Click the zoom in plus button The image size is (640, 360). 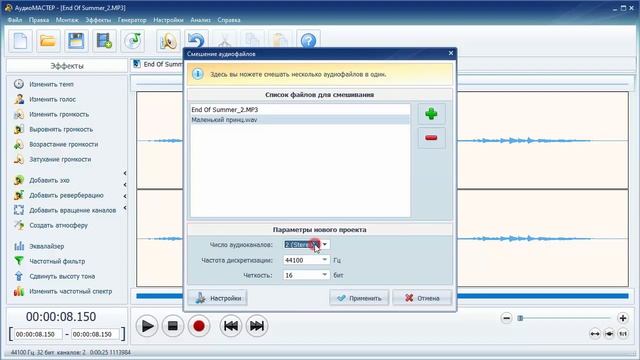click(622, 318)
